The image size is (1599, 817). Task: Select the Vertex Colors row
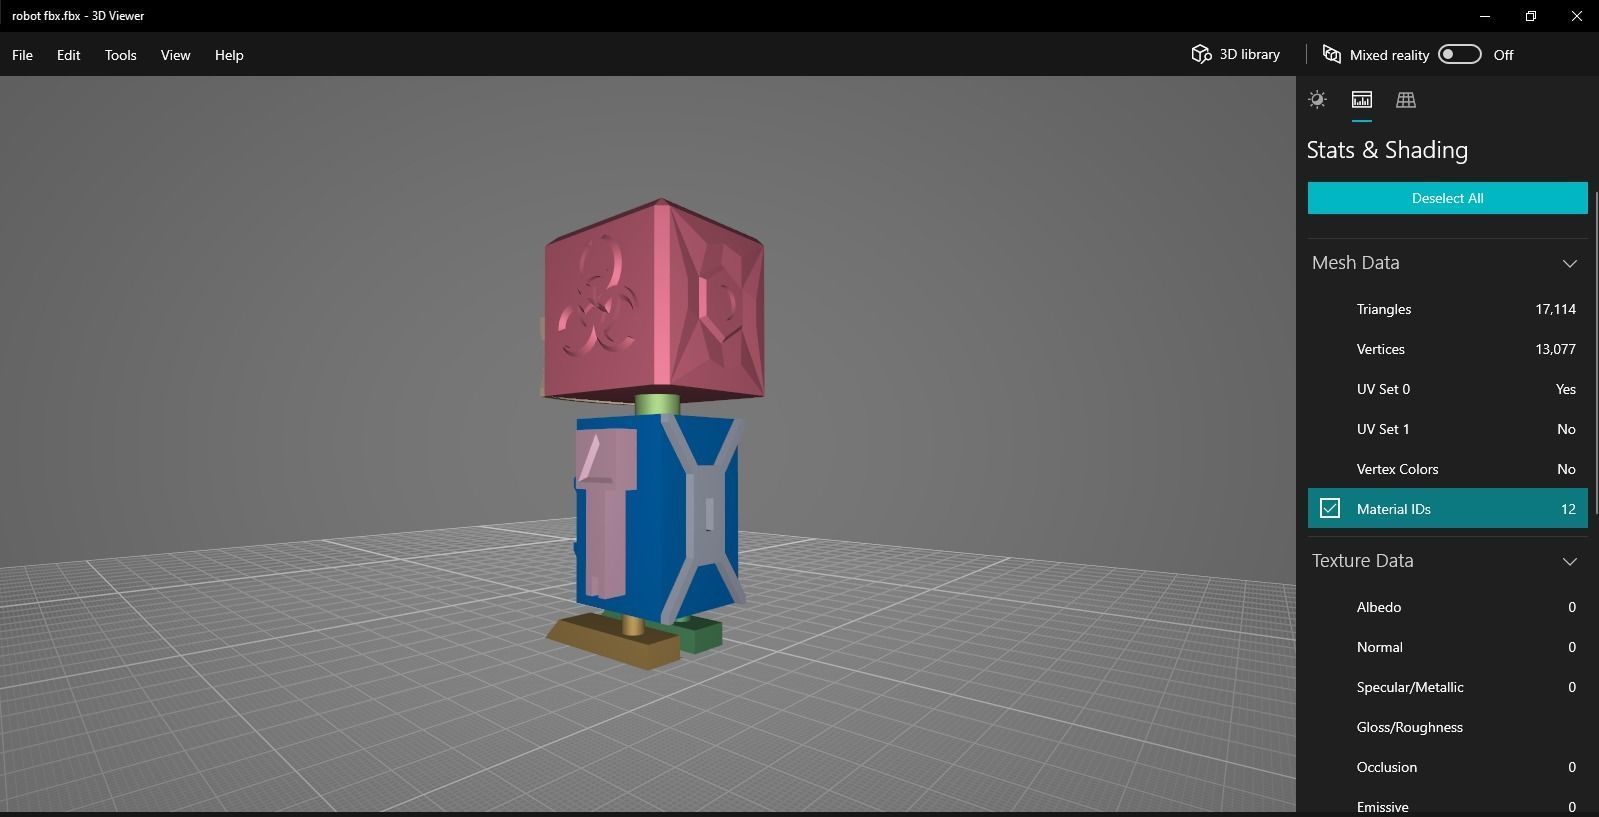(x=1447, y=469)
